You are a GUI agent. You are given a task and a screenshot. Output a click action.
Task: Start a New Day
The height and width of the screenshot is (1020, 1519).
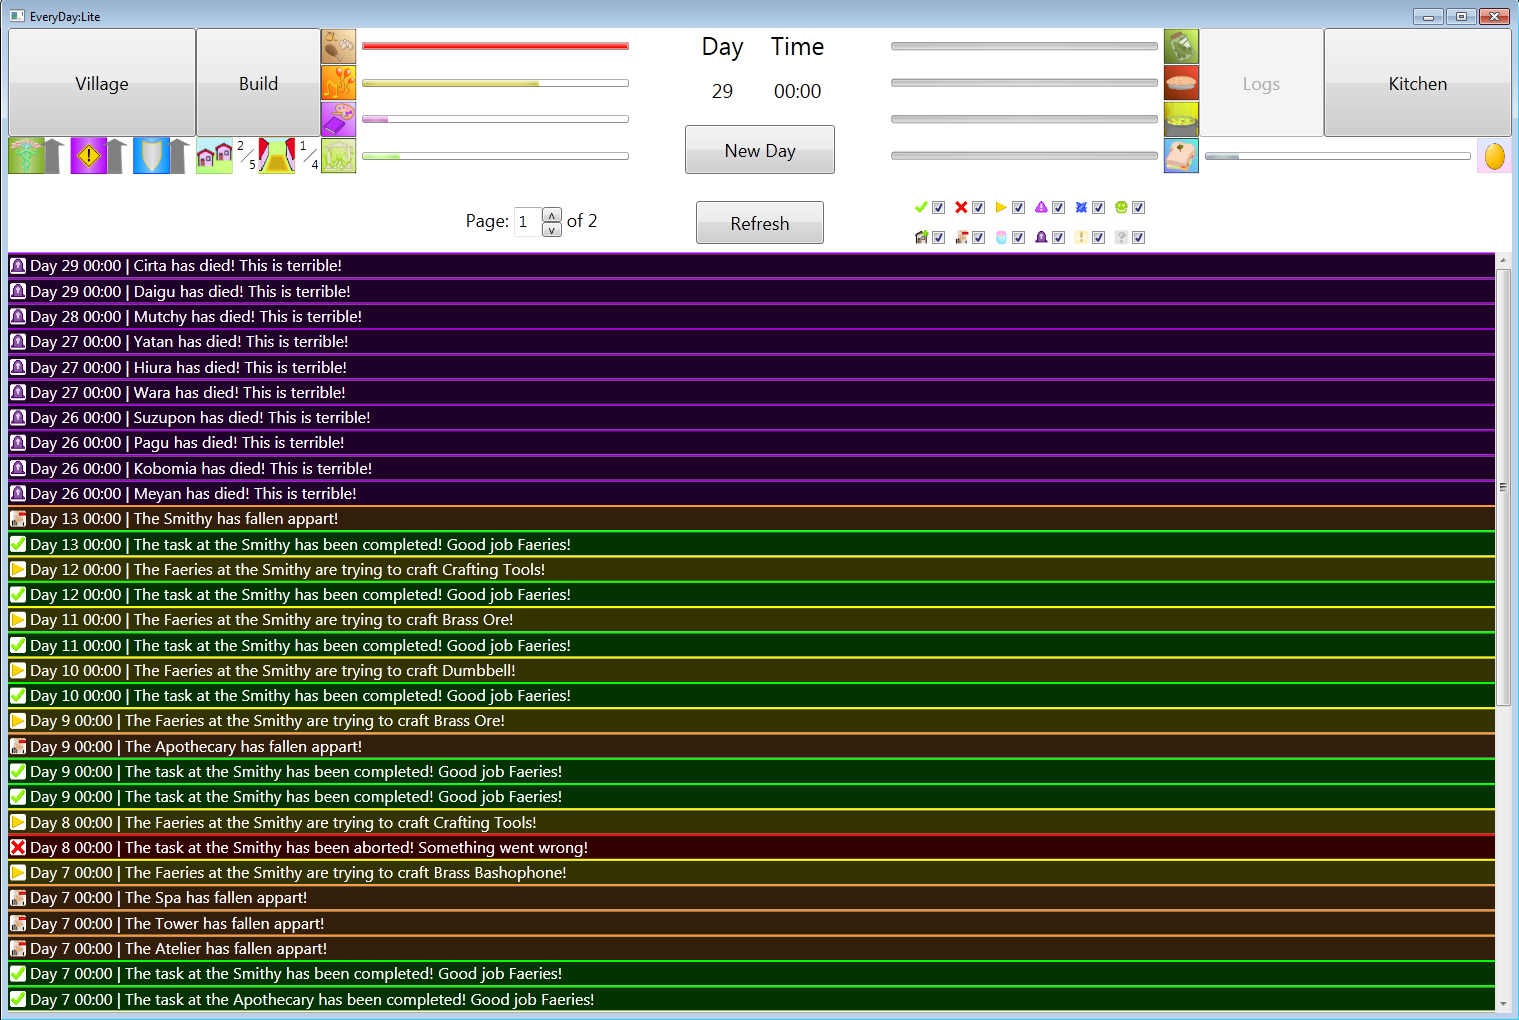pos(760,150)
